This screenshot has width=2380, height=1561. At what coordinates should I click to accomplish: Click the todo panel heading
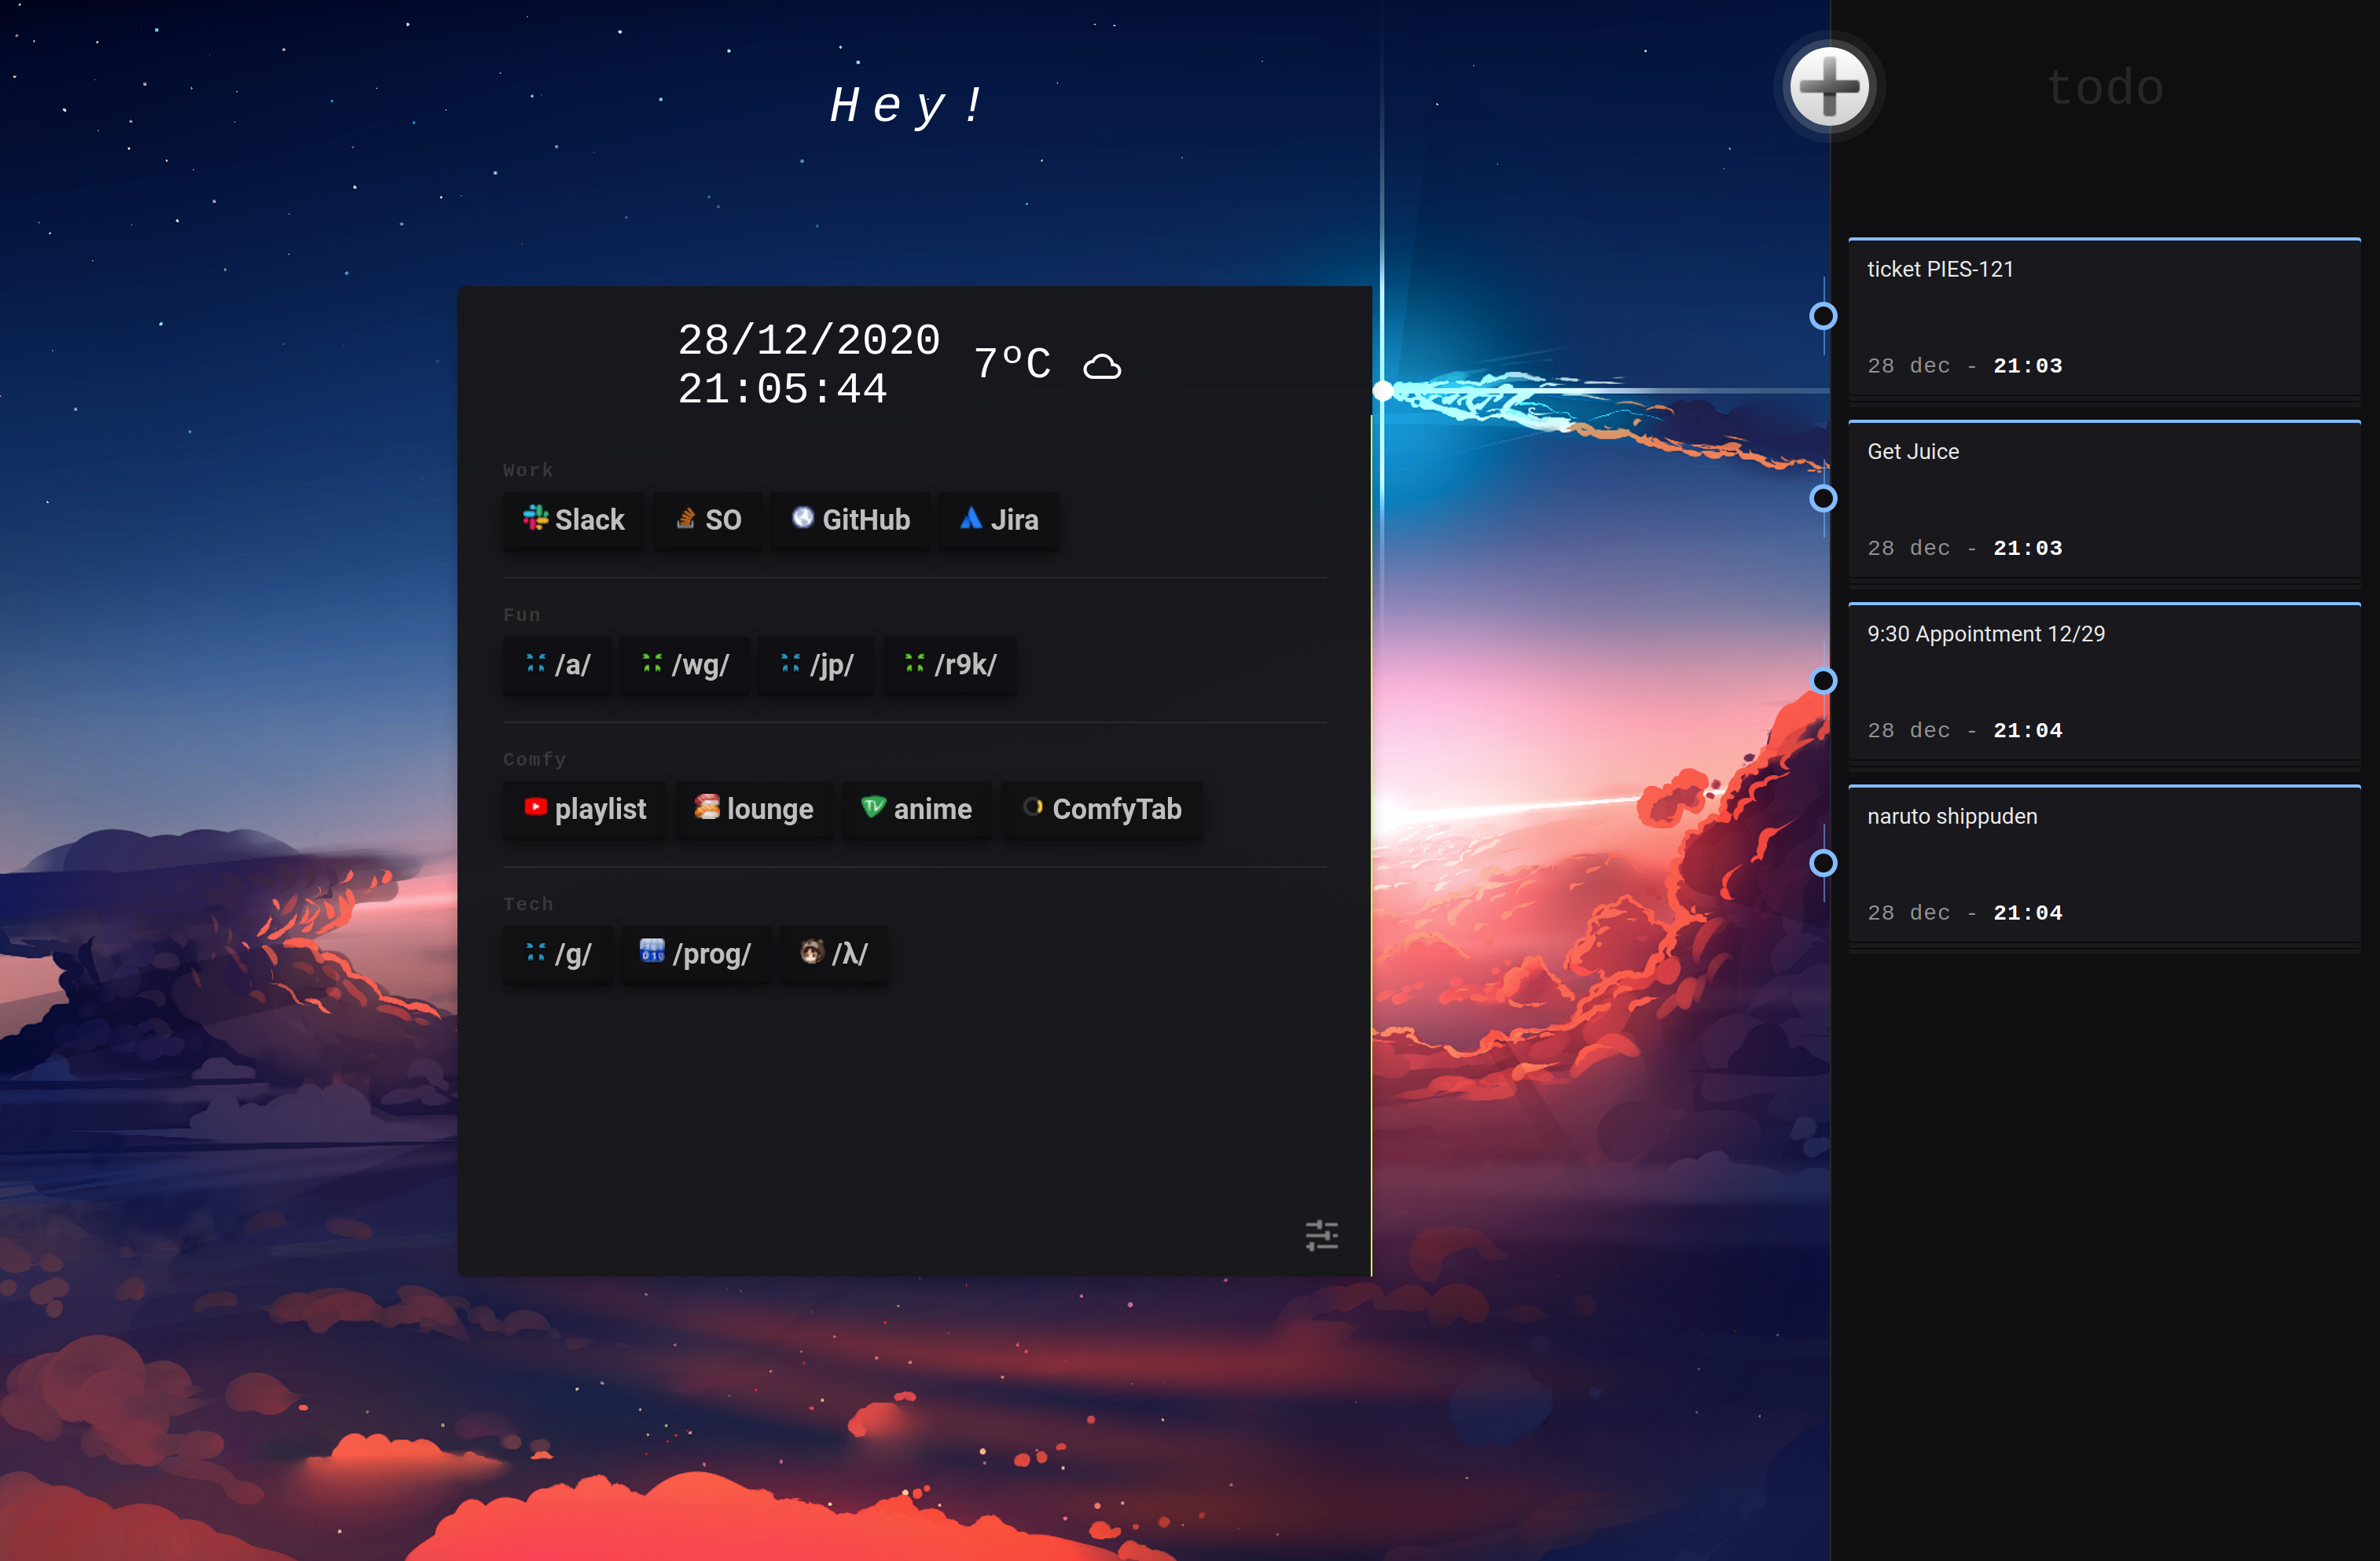2105,87
